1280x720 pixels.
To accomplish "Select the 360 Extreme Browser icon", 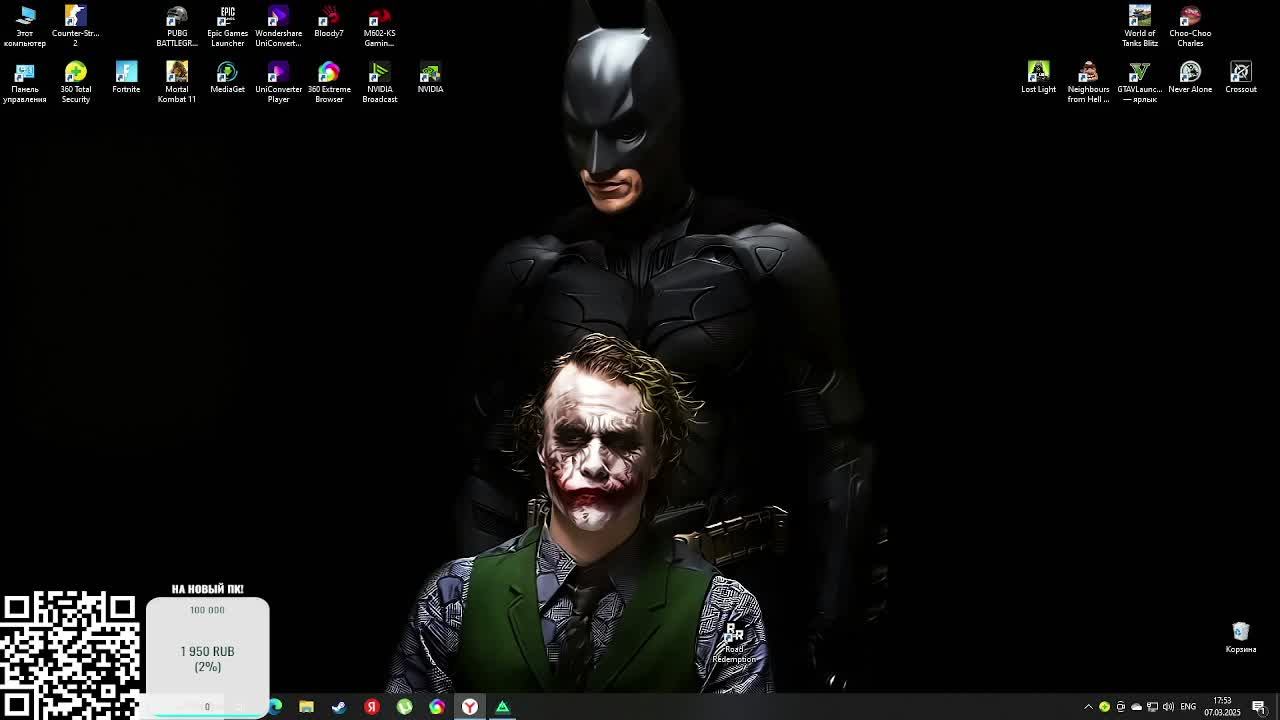I will [x=329, y=82].
